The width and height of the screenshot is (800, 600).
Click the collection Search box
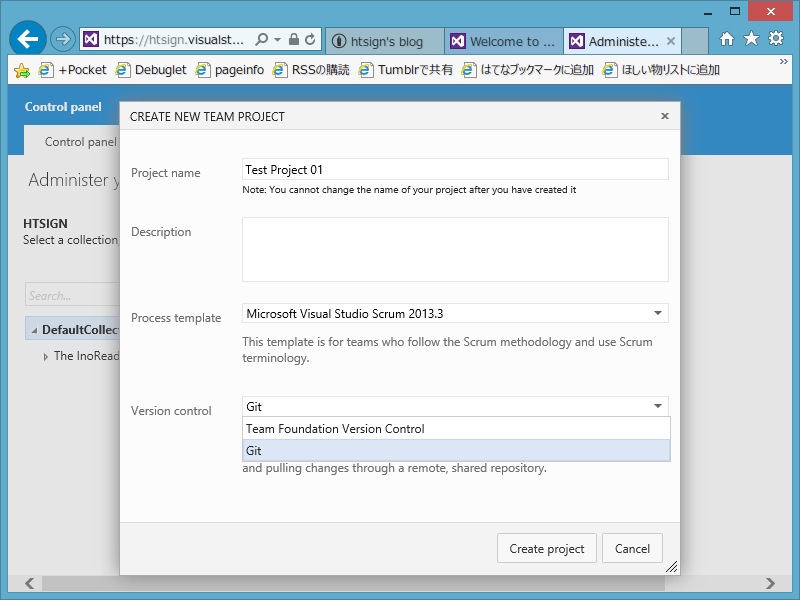click(72, 295)
